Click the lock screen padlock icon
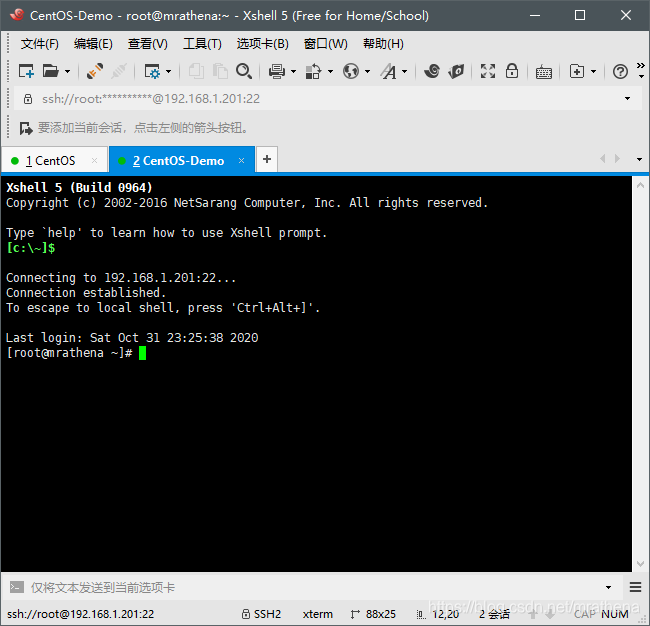Screen dimensions: 650x626 [512, 71]
